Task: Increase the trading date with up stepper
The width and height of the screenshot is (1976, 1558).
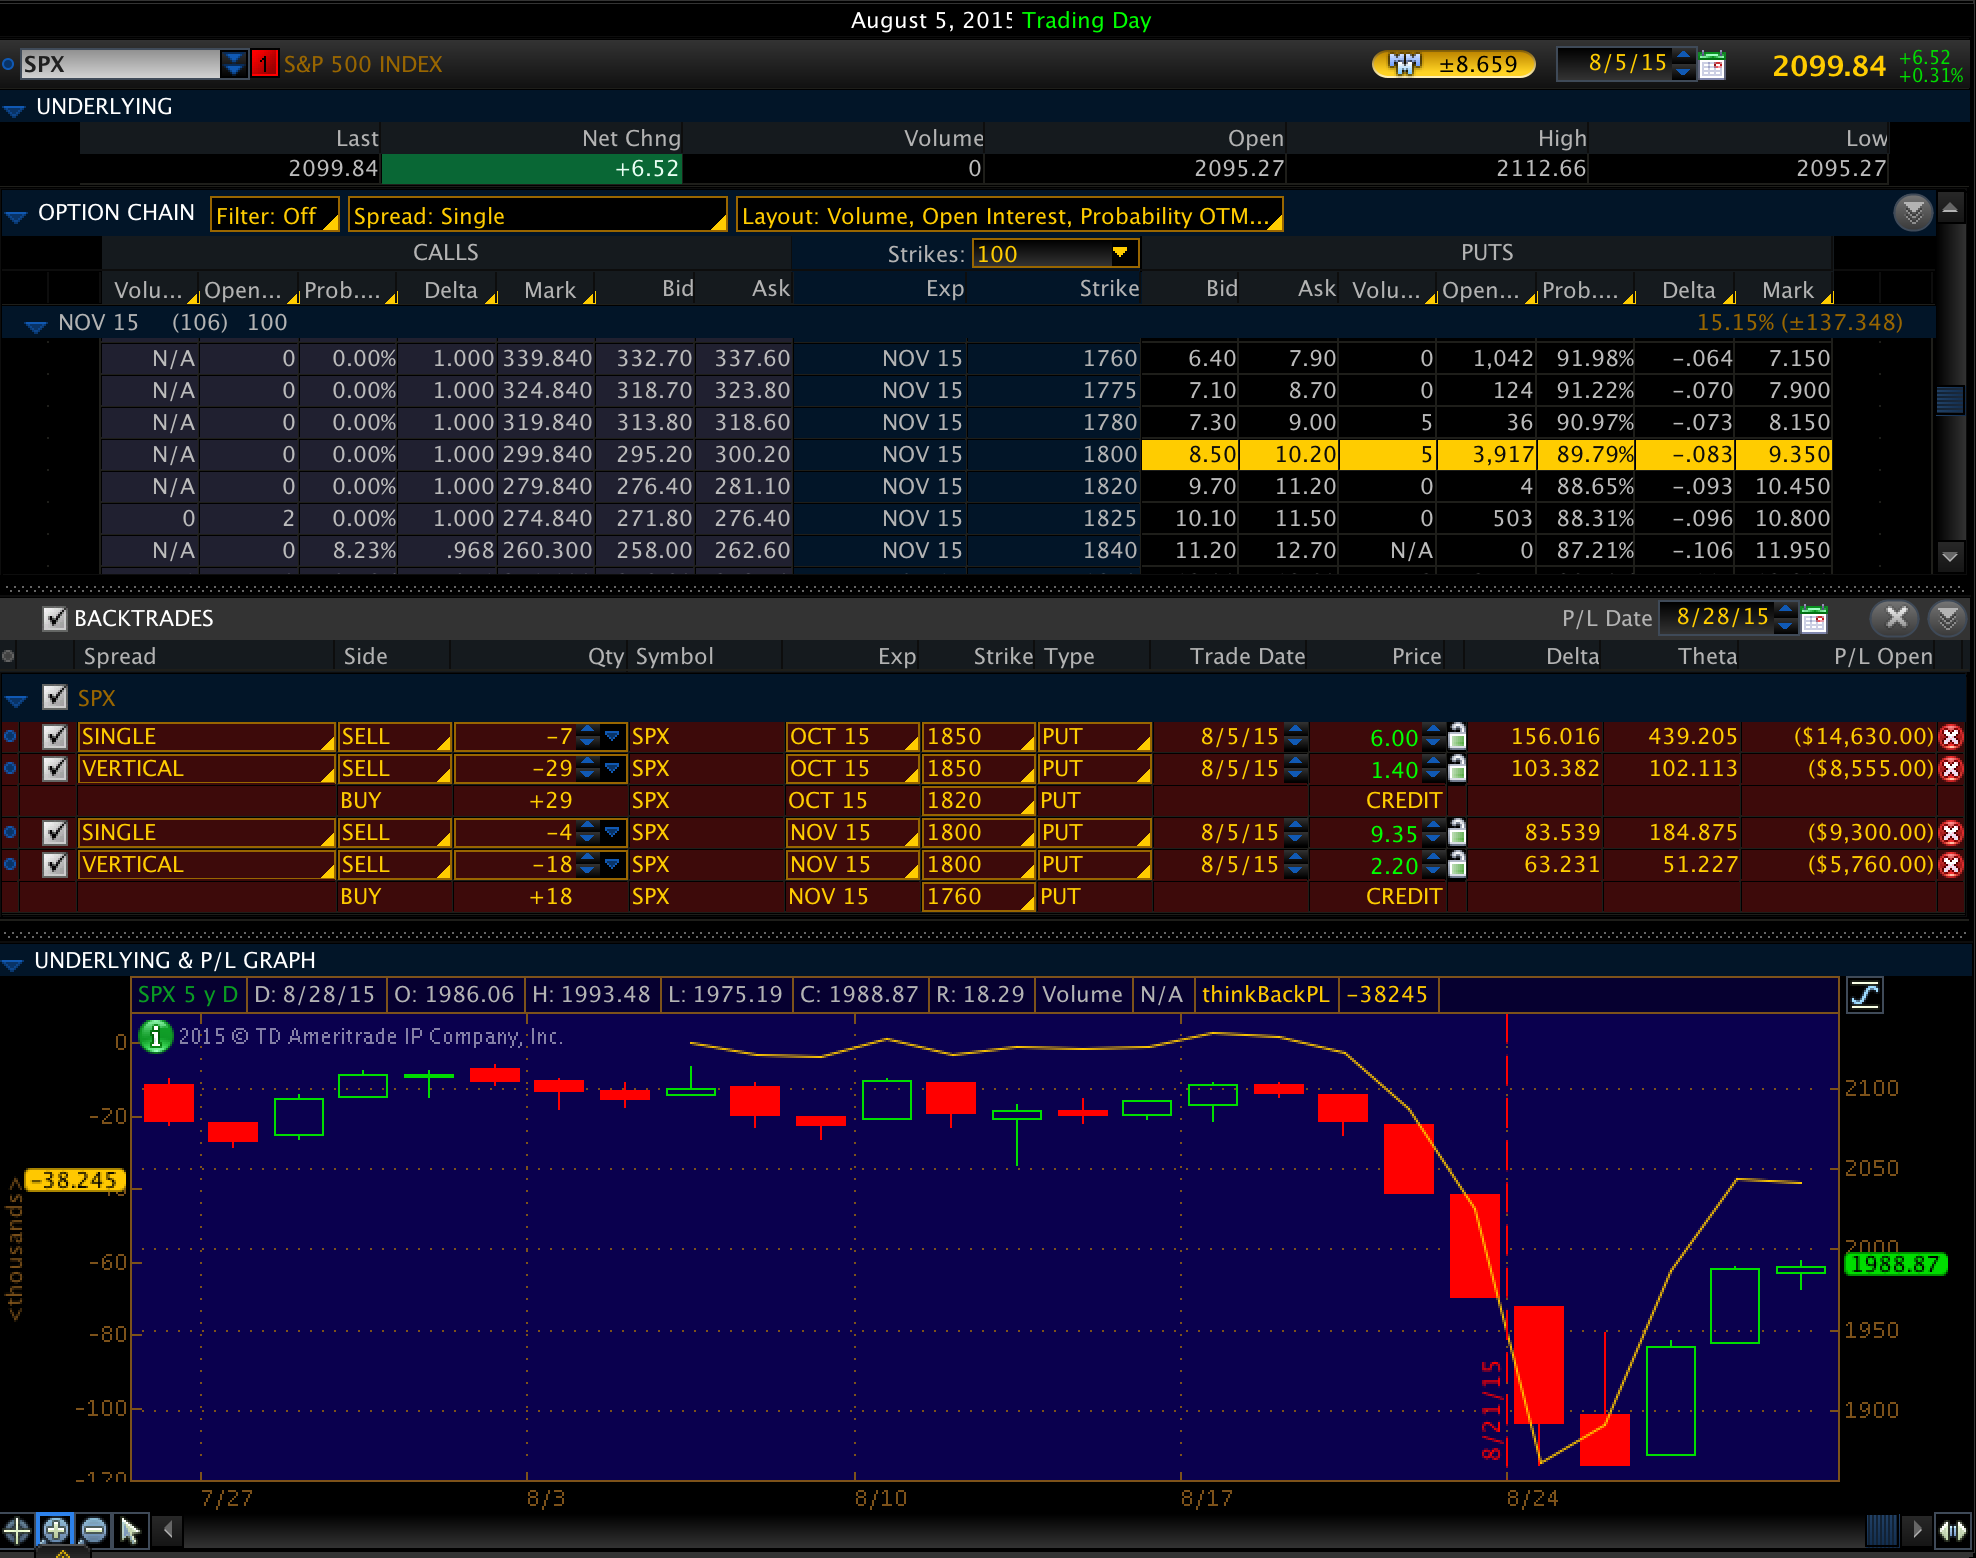Action: point(1684,57)
